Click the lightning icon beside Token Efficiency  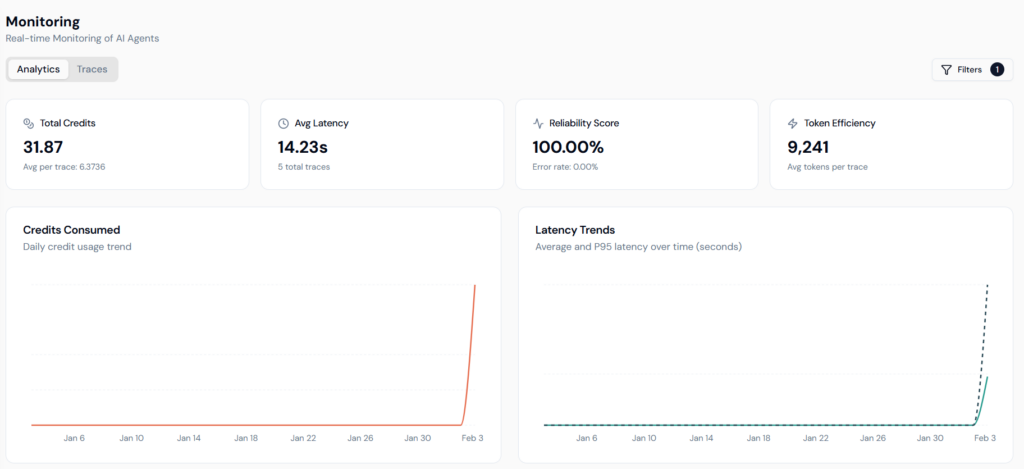click(793, 123)
